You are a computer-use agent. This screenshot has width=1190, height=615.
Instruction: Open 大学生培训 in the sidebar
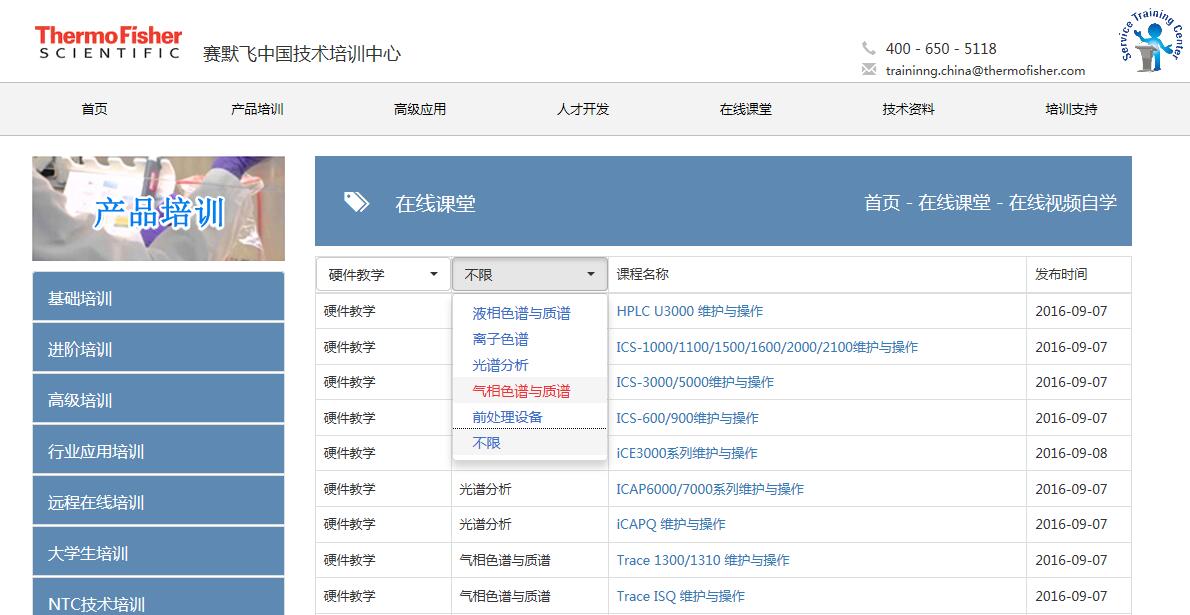(159, 551)
